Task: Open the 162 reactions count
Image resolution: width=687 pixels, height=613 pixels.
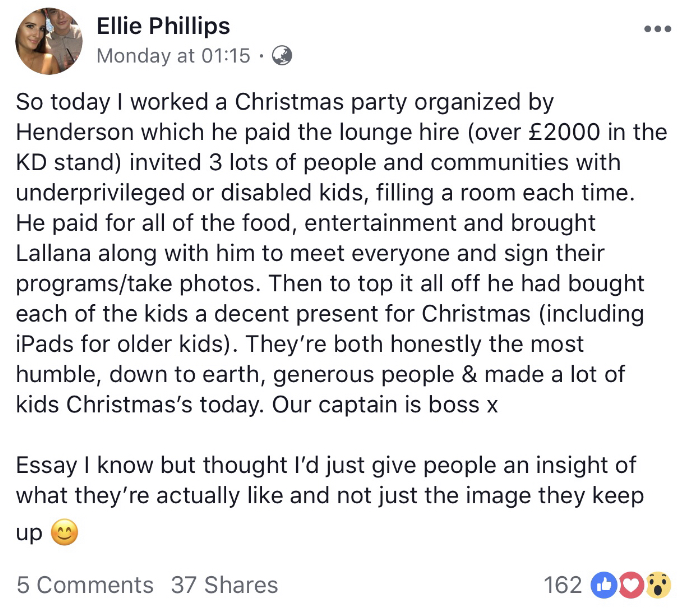Action: pos(563,585)
